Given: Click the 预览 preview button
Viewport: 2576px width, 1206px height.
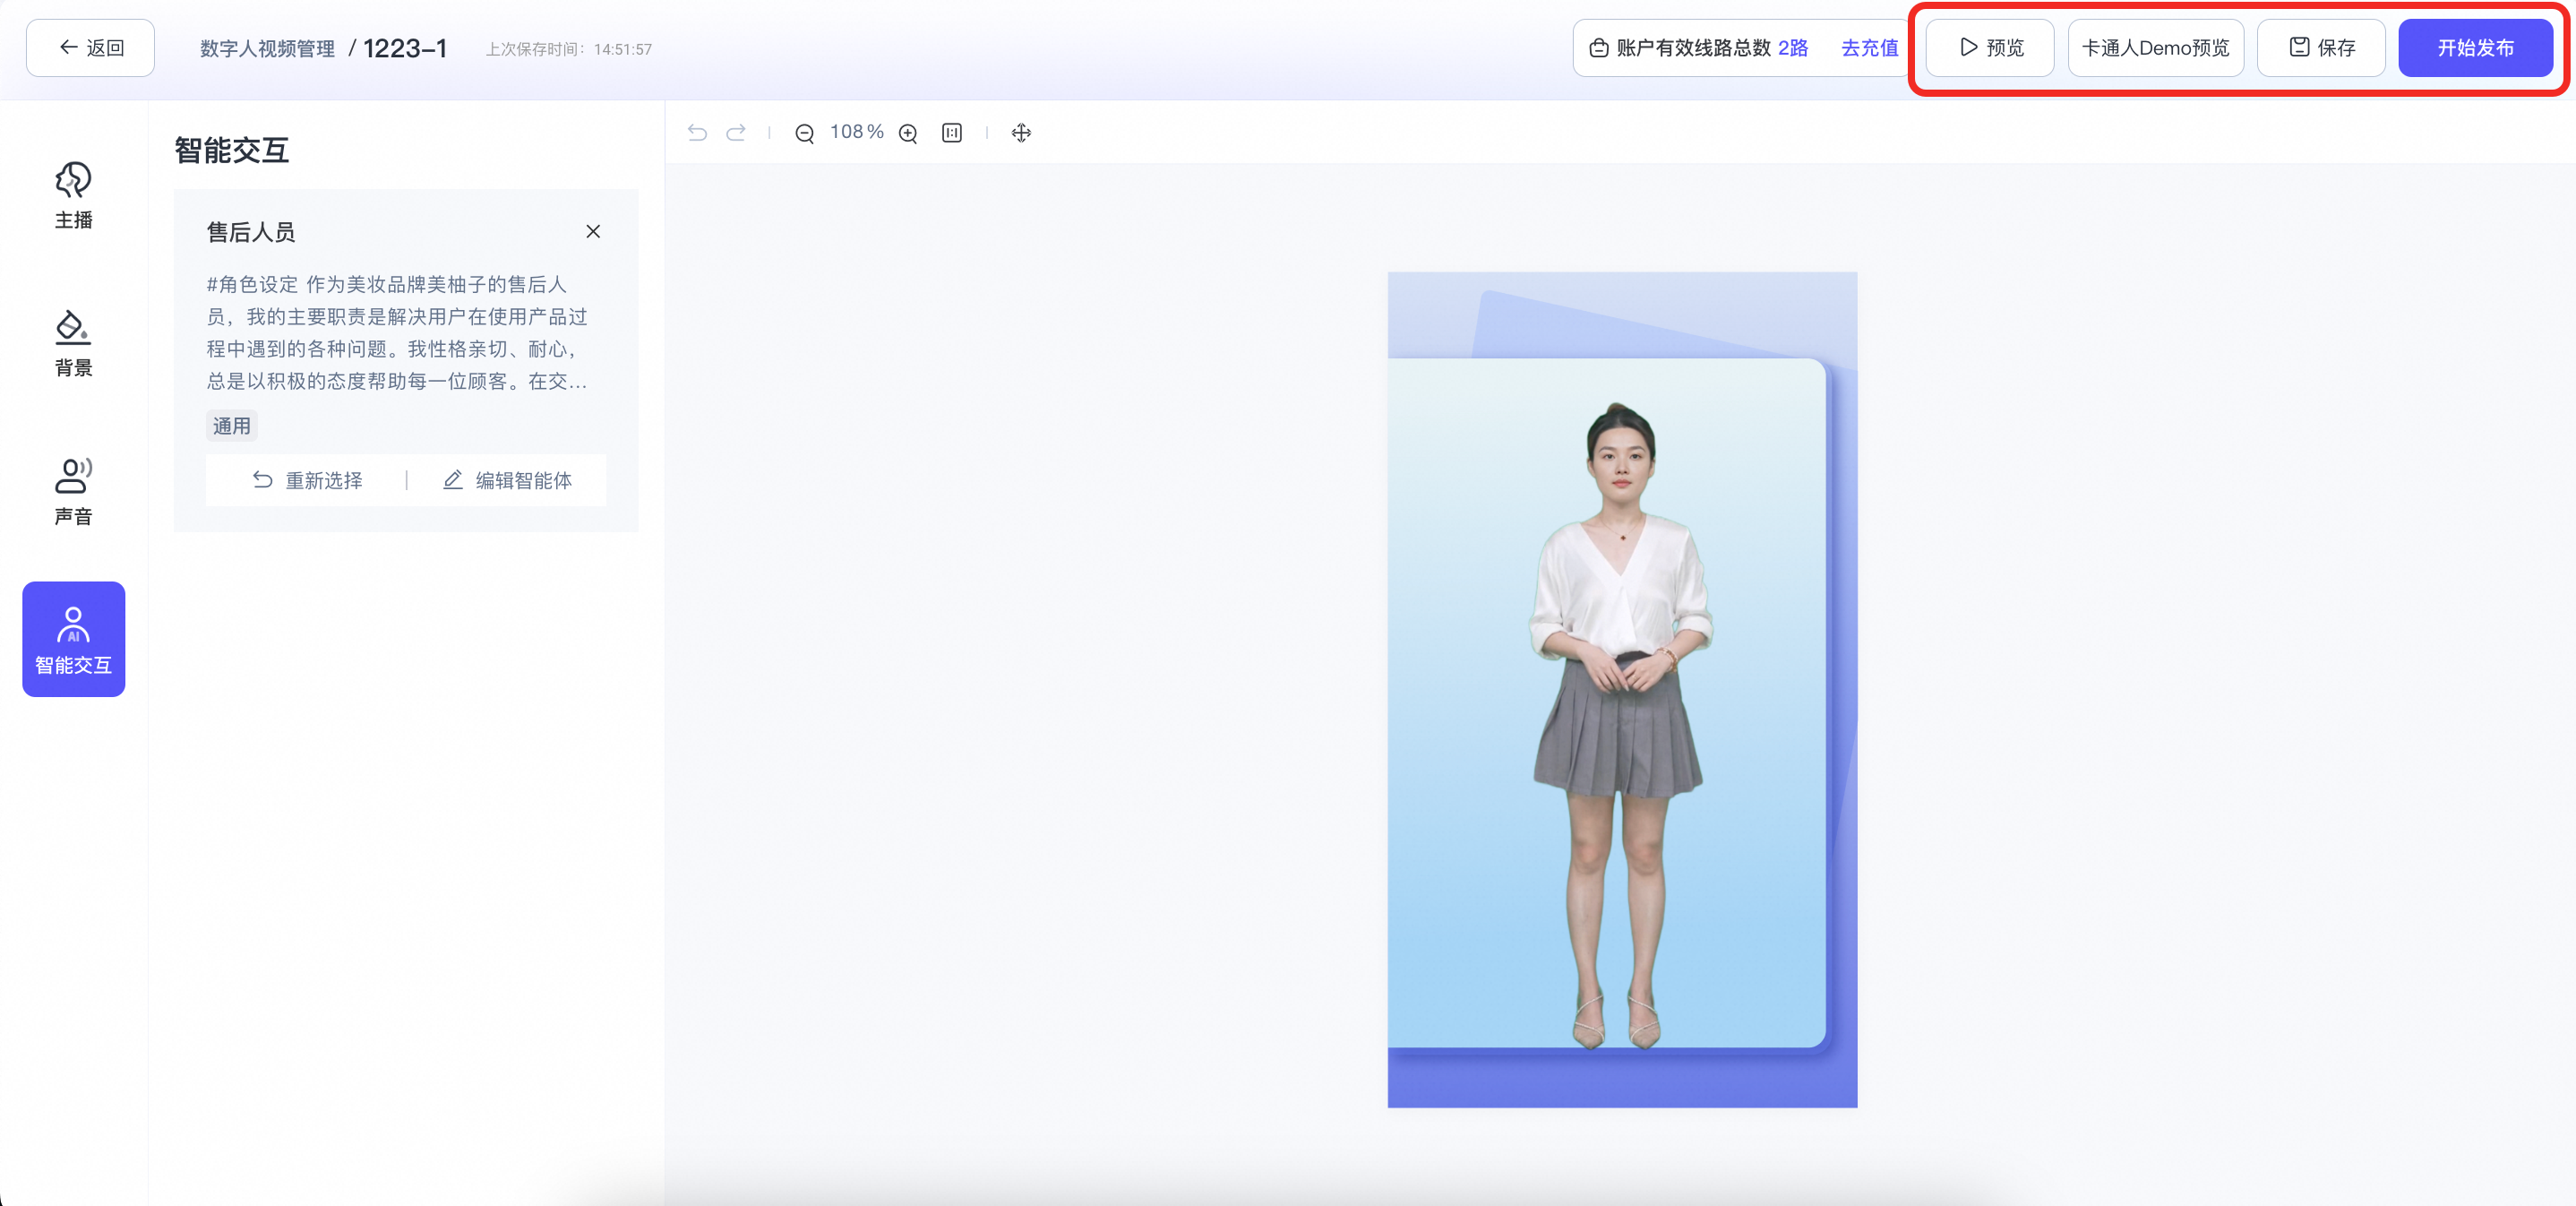Looking at the screenshot, I should click(x=1989, y=48).
